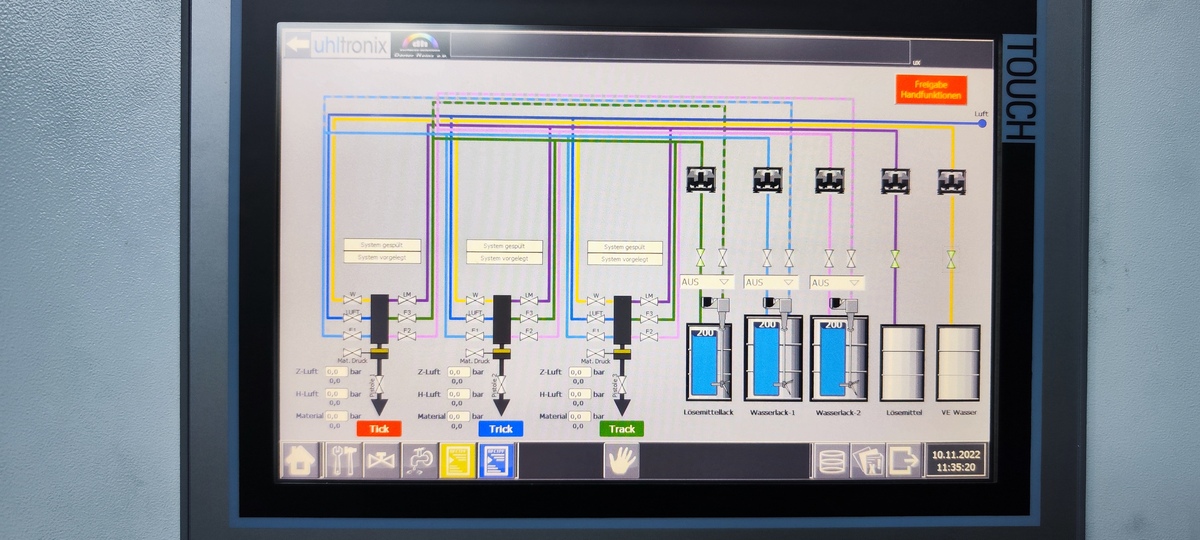Expand the AUS dropdown for Lösemittellack
The width and height of the screenshot is (1200, 540).
(707, 282)
